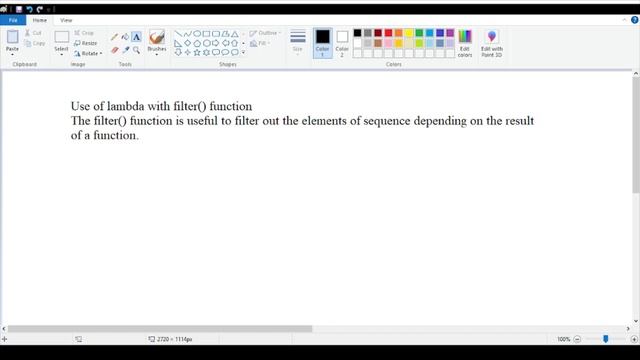Pick the purple color swatch
640x360 pixels.
click(x=450, y=33)
